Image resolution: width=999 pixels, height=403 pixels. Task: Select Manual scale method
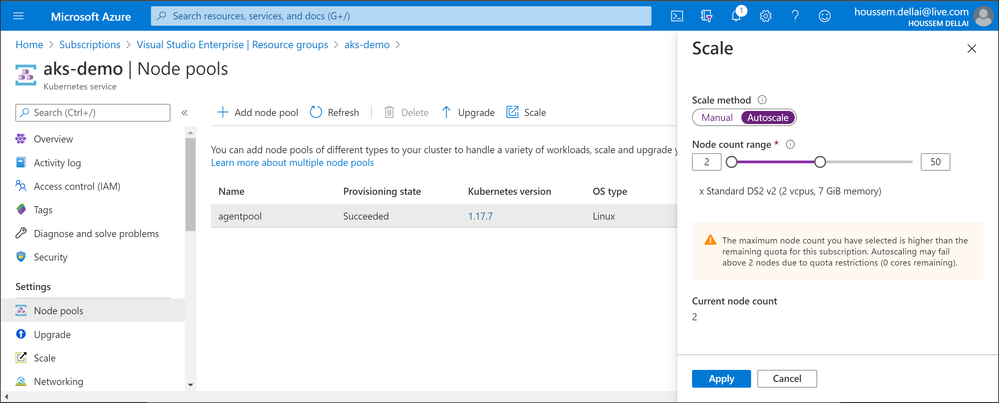click(716, 117)
